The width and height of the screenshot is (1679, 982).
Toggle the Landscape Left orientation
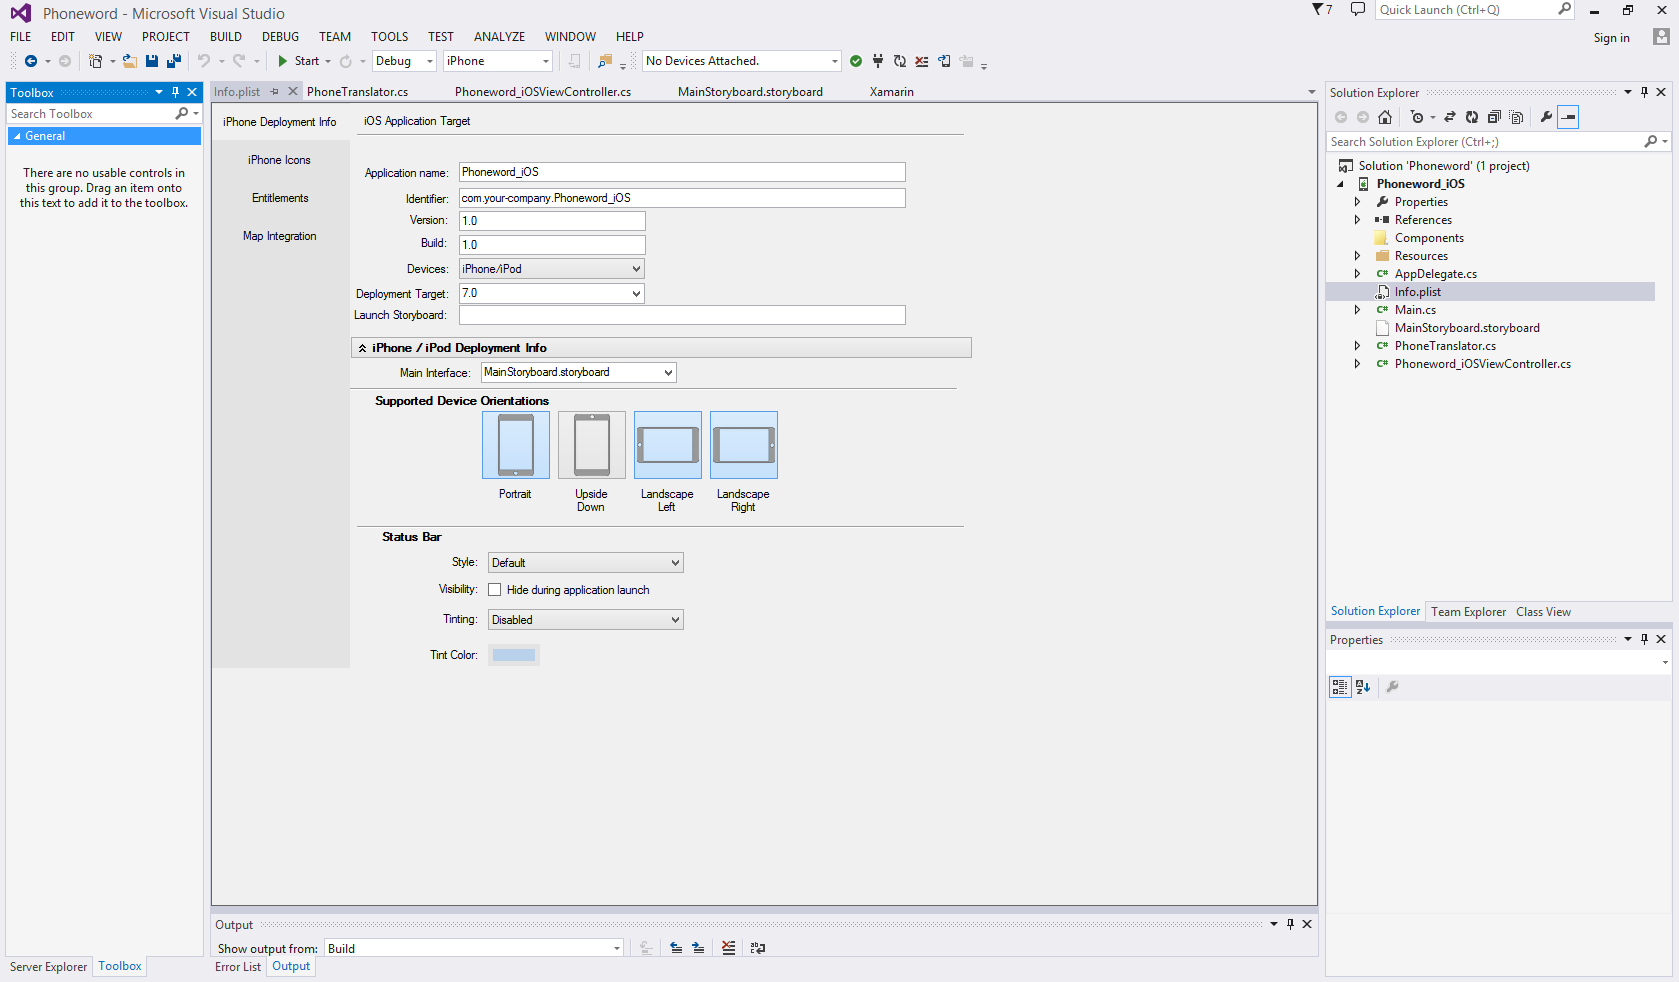667,445
